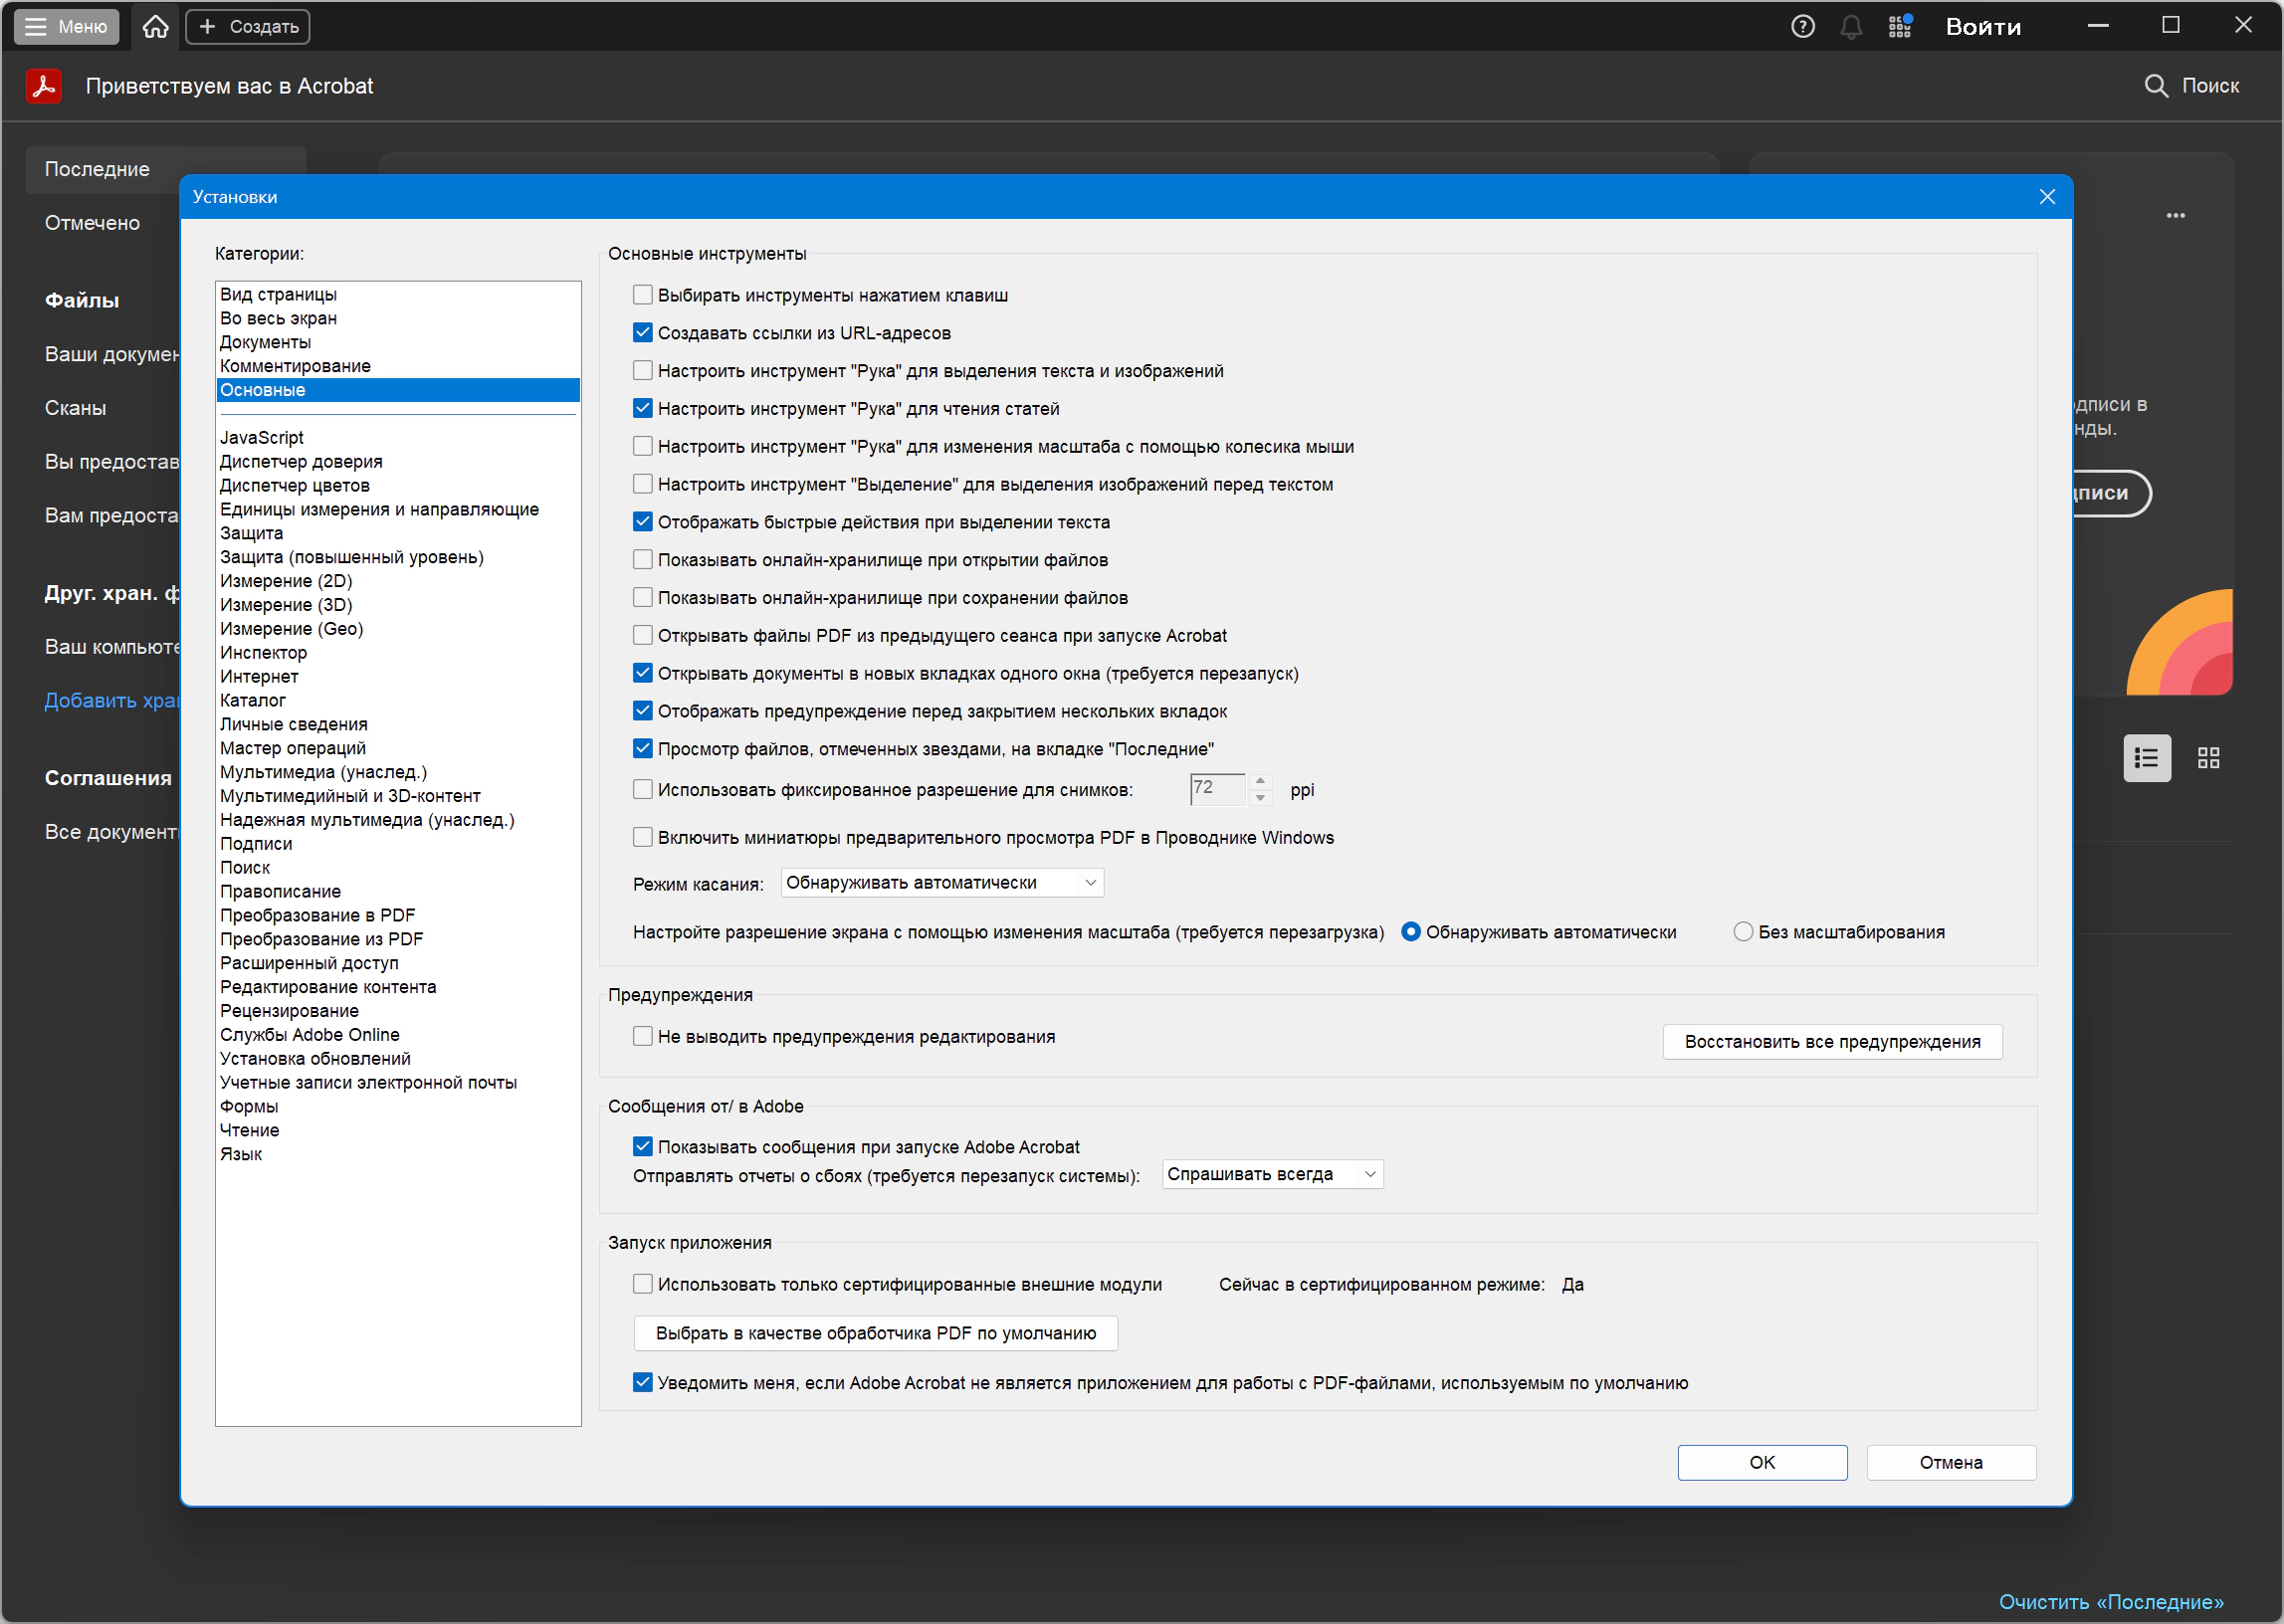Open the hamburger Меню button
This screenshot has height=1624, width=2284.
tap(66, 27)
